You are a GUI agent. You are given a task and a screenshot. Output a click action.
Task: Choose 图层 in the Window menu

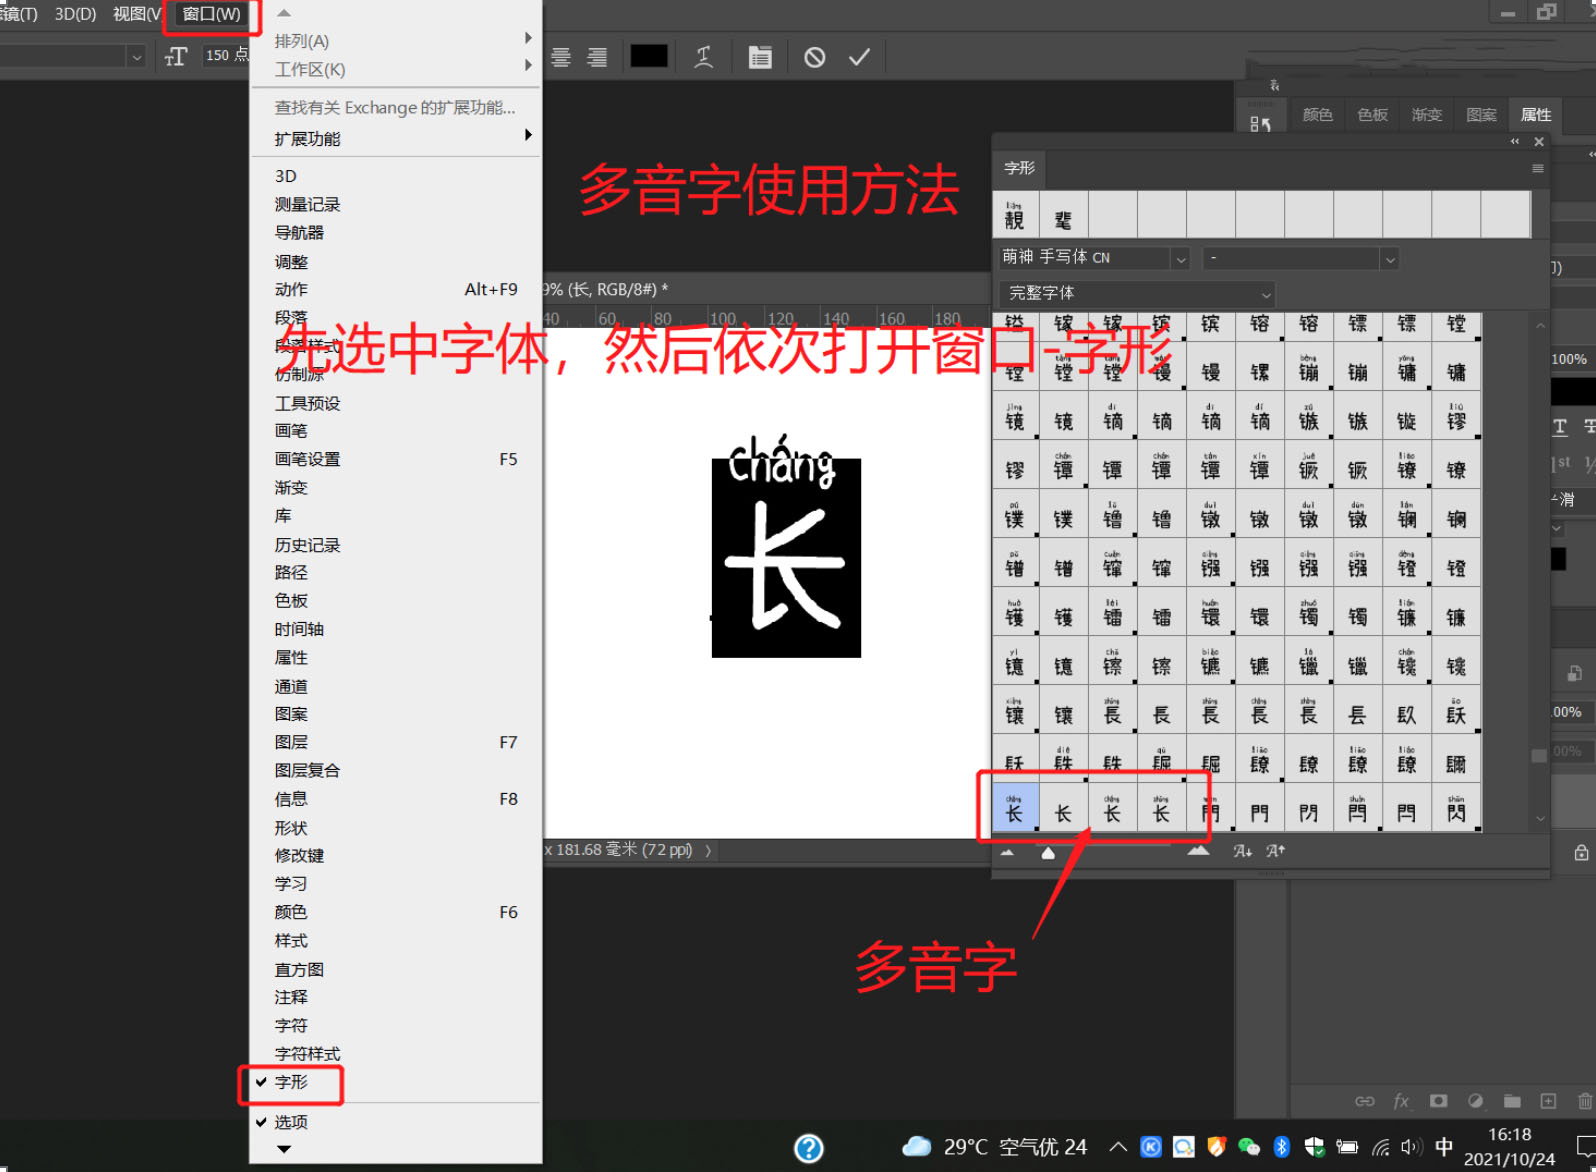[291, 742]
